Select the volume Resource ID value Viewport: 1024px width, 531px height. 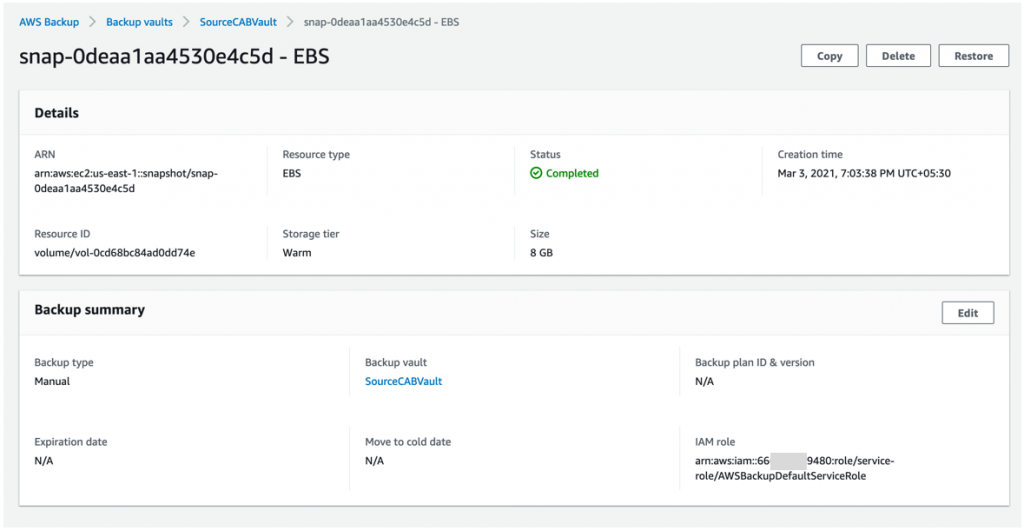pos(114,253)
